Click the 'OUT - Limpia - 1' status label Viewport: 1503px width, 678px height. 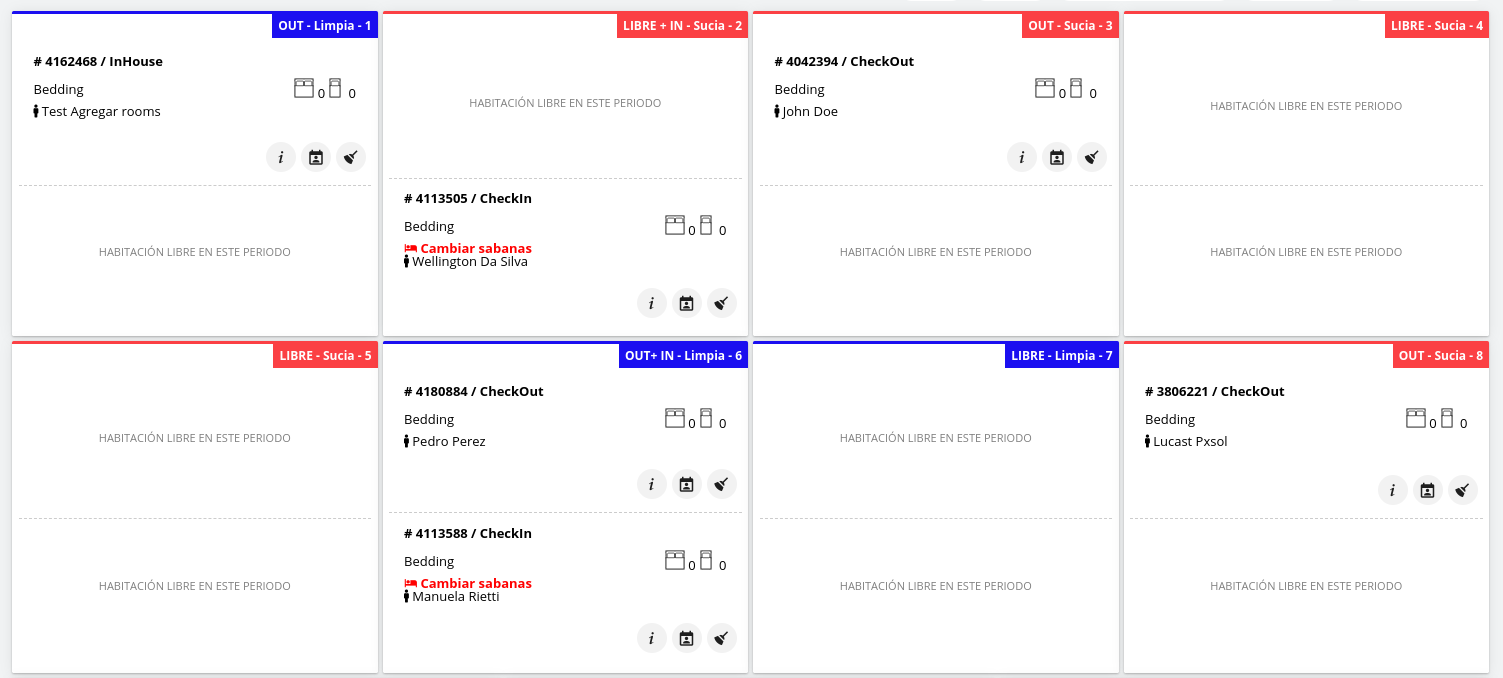click(x=324, y=26)
